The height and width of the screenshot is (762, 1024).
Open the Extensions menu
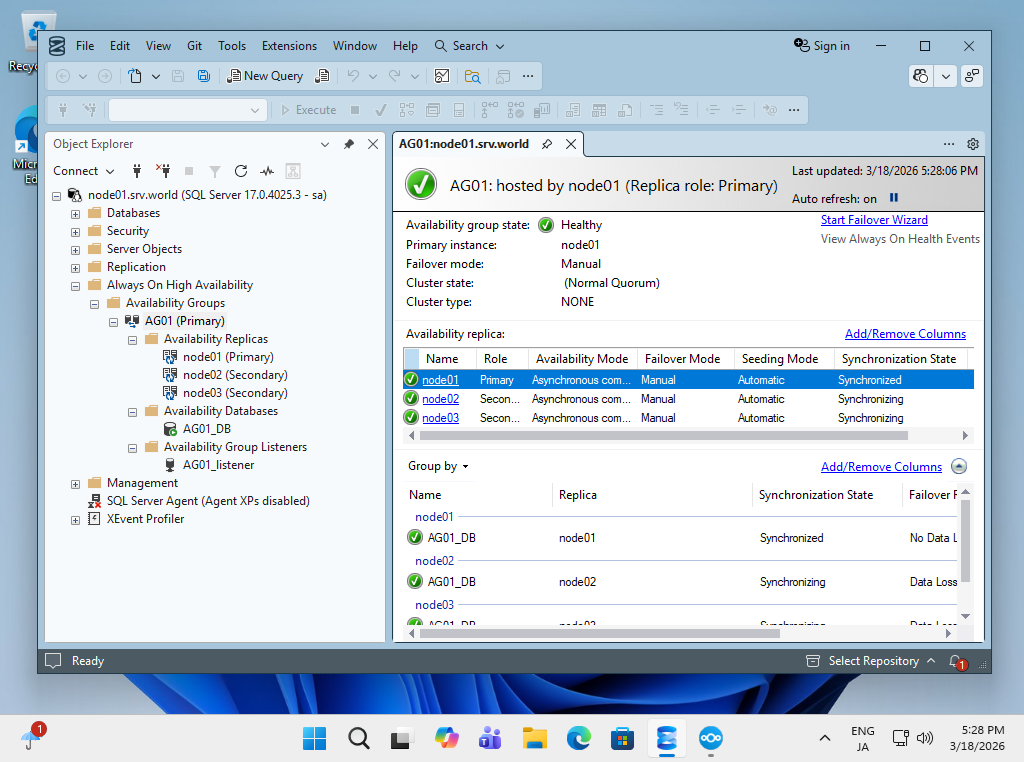pos(289,46)
